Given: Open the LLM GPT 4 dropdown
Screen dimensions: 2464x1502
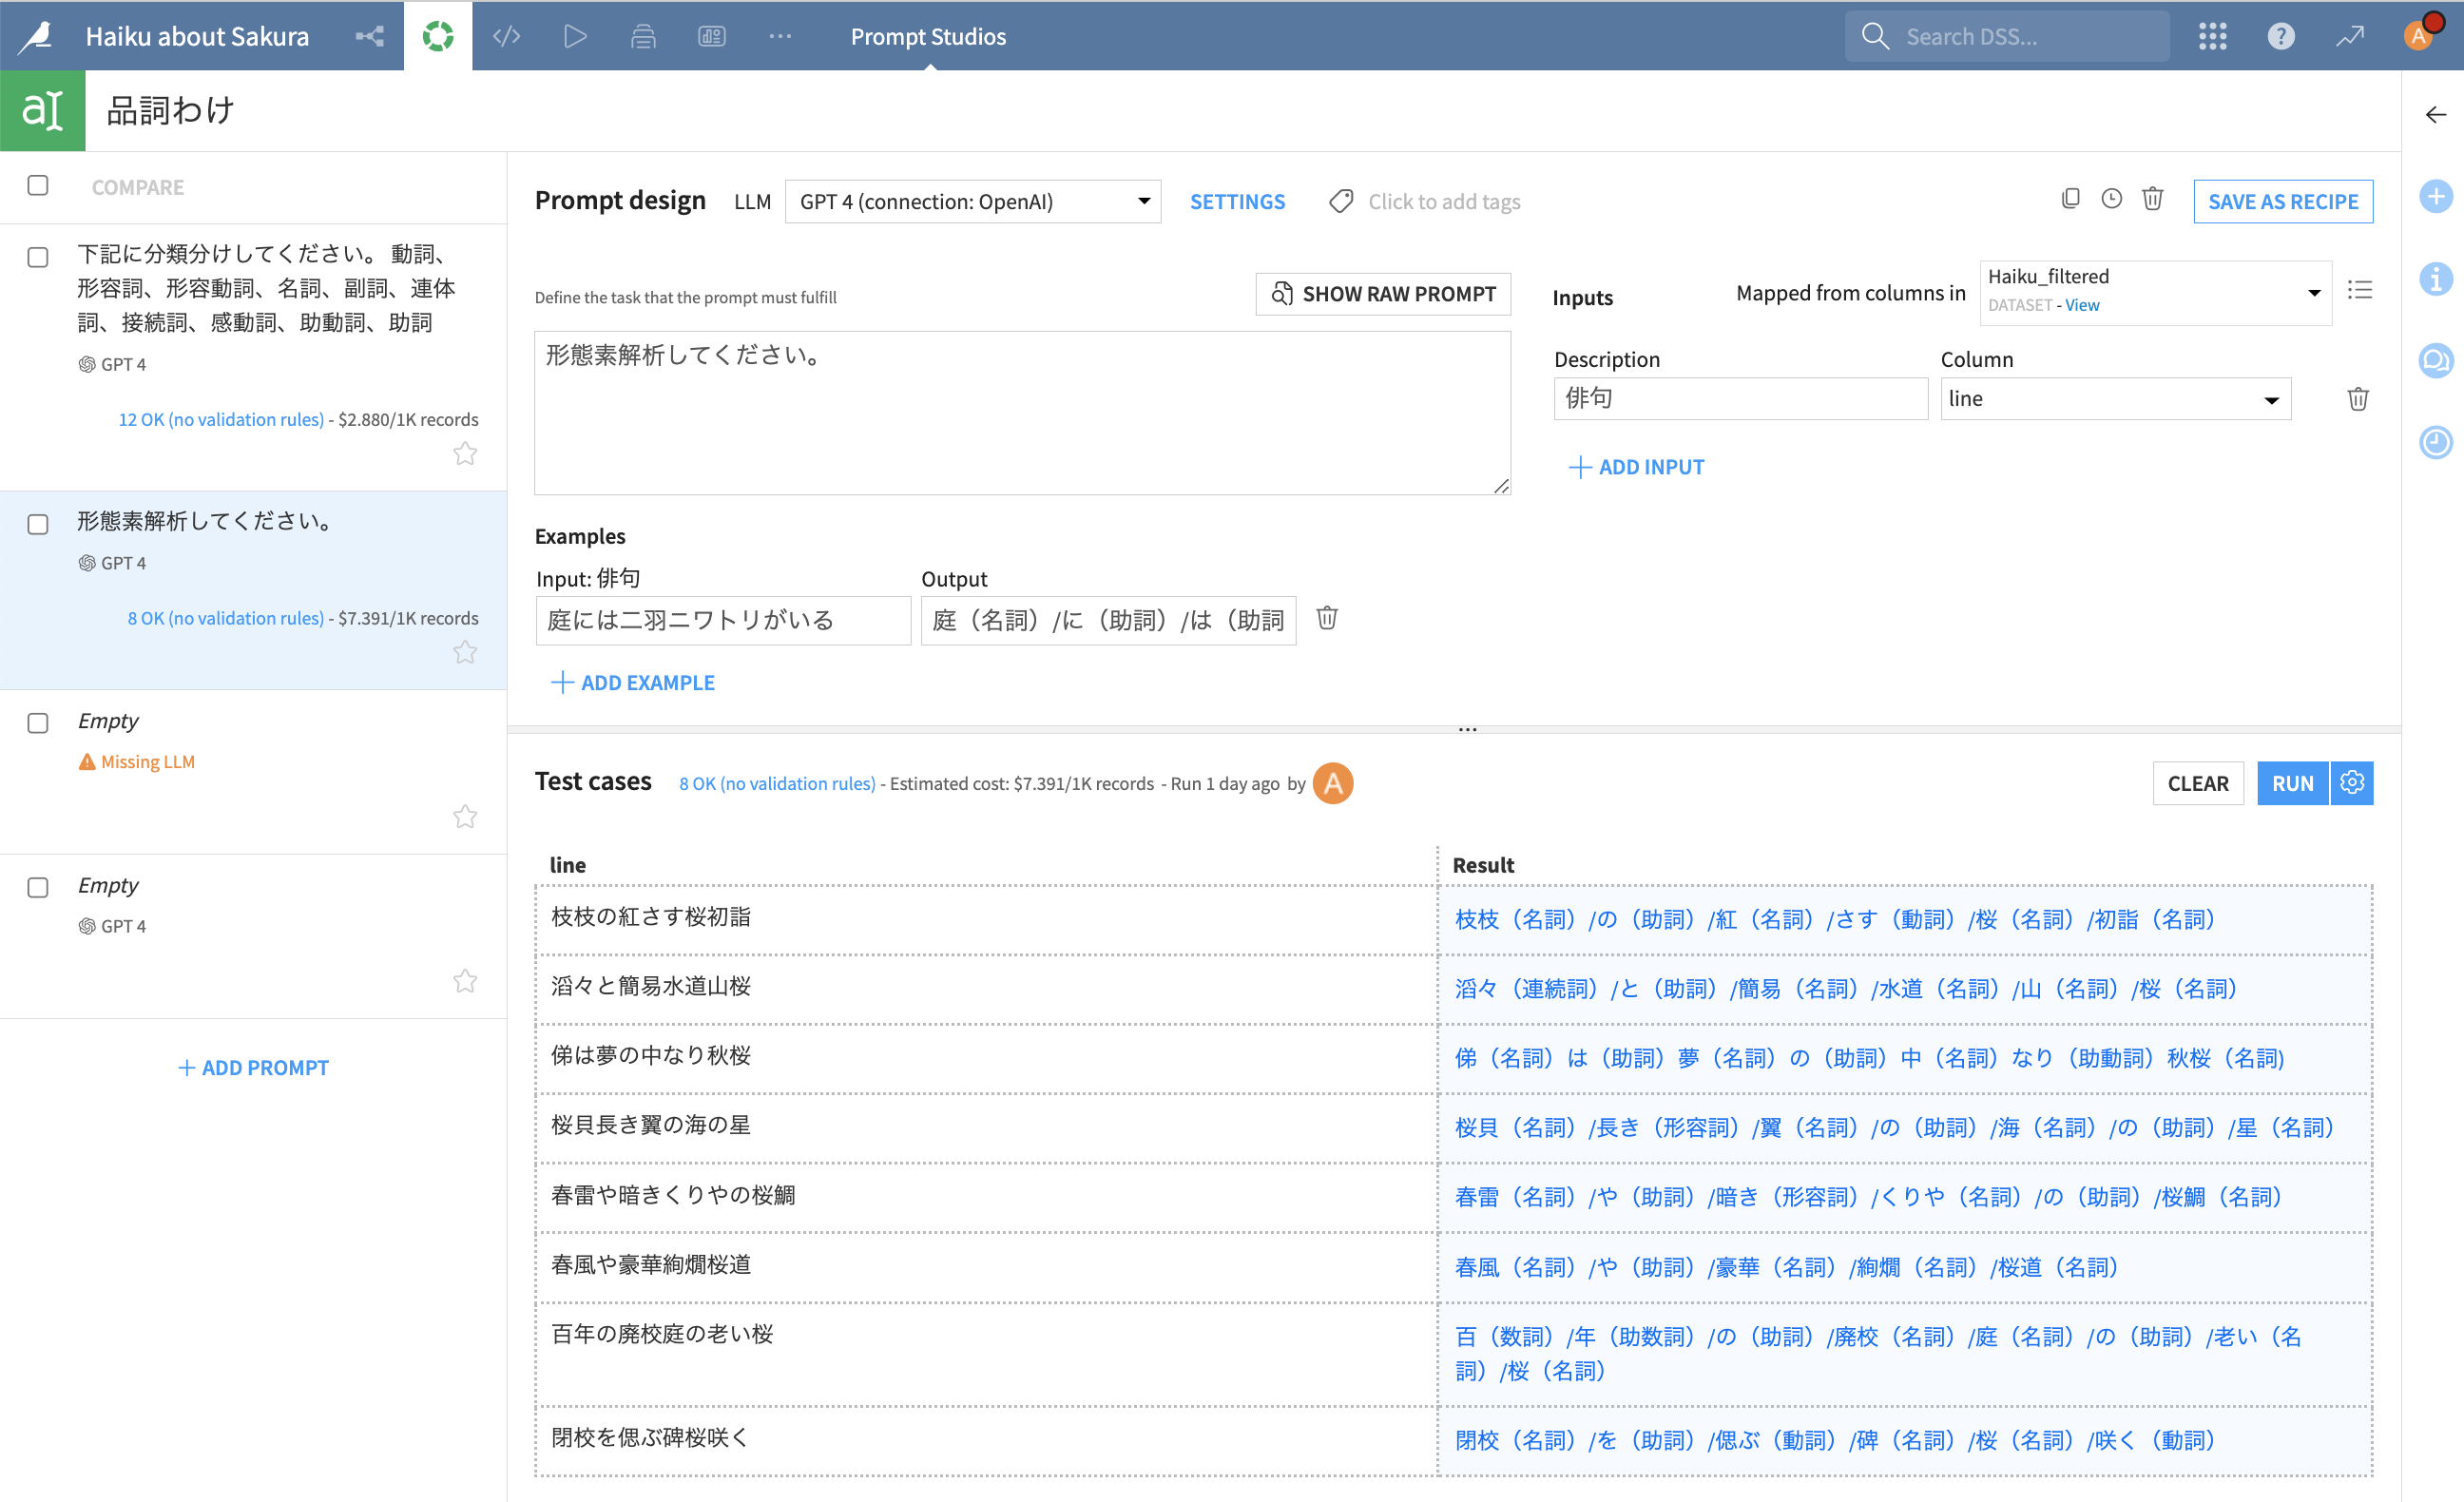Looking at the screenshot, I should tap(972, 202).
